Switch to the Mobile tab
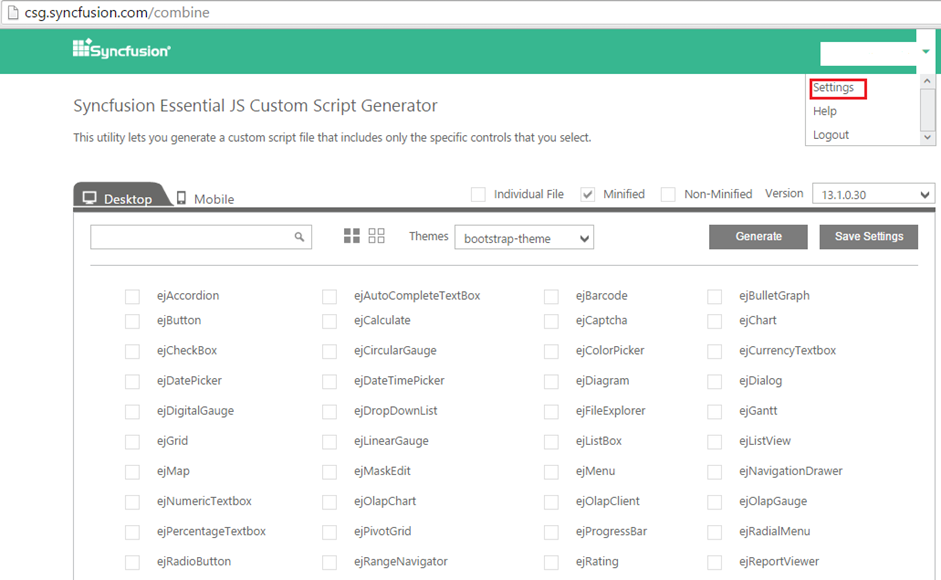Screen dimensions: 941x580 (205, 199)
